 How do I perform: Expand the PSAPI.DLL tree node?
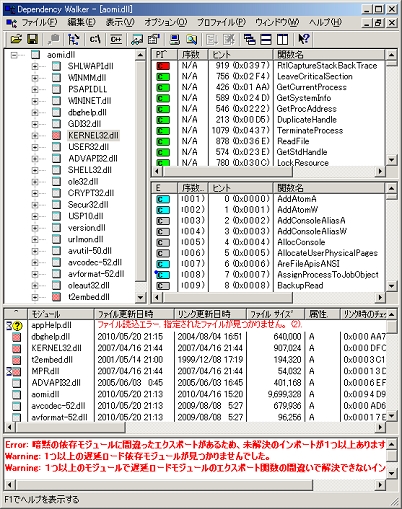point(35,89)
